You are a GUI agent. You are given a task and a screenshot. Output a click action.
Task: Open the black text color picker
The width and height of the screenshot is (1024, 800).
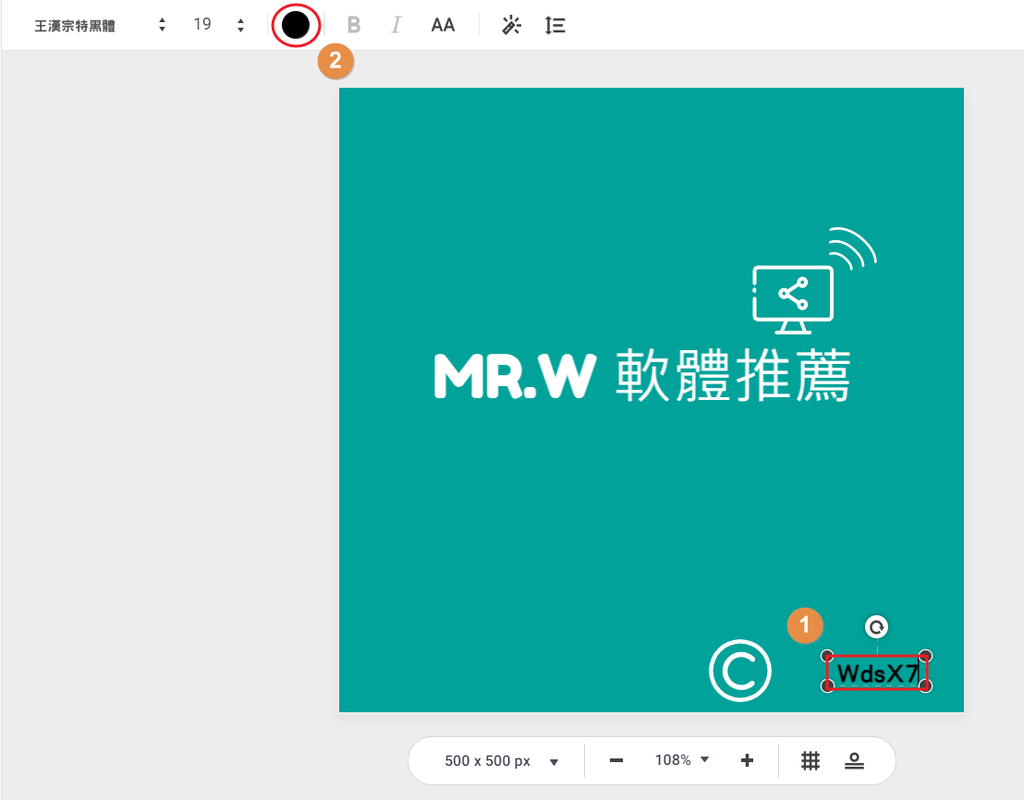(295, 25)
